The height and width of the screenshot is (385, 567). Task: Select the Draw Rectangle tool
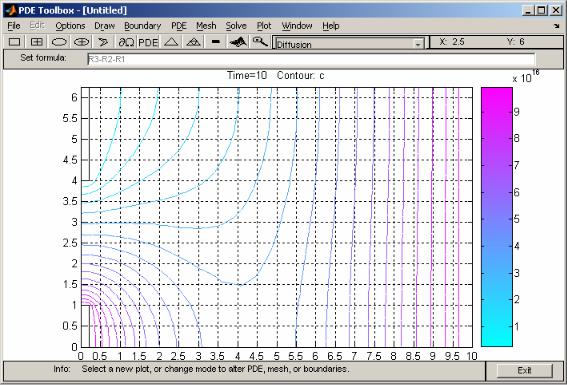[x=14, y=42]
